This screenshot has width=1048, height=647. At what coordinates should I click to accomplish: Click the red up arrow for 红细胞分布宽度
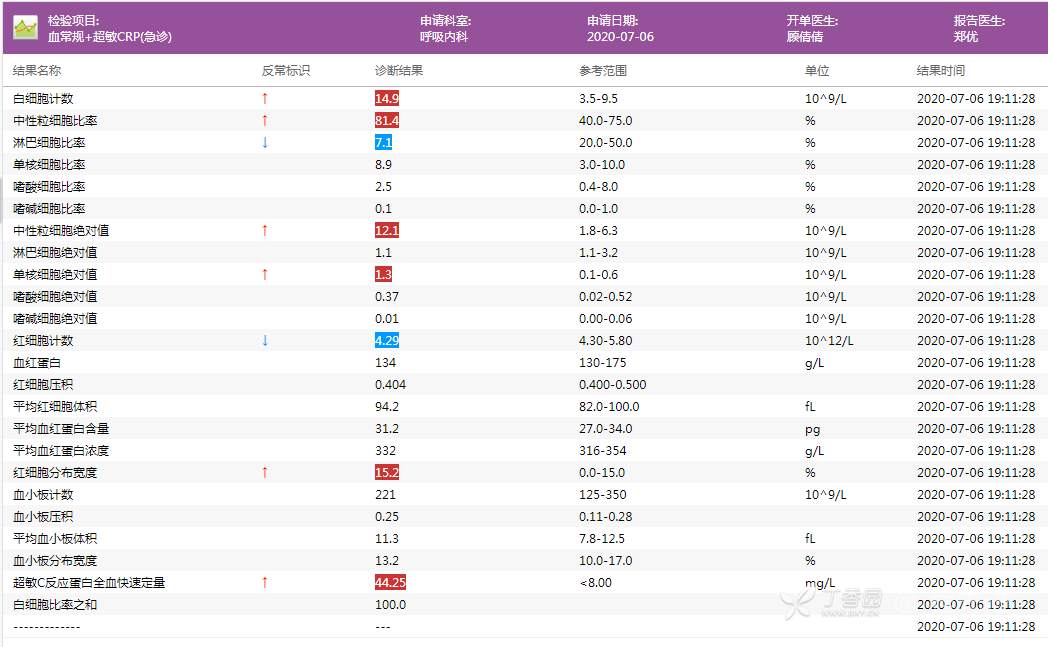[265, 472]
